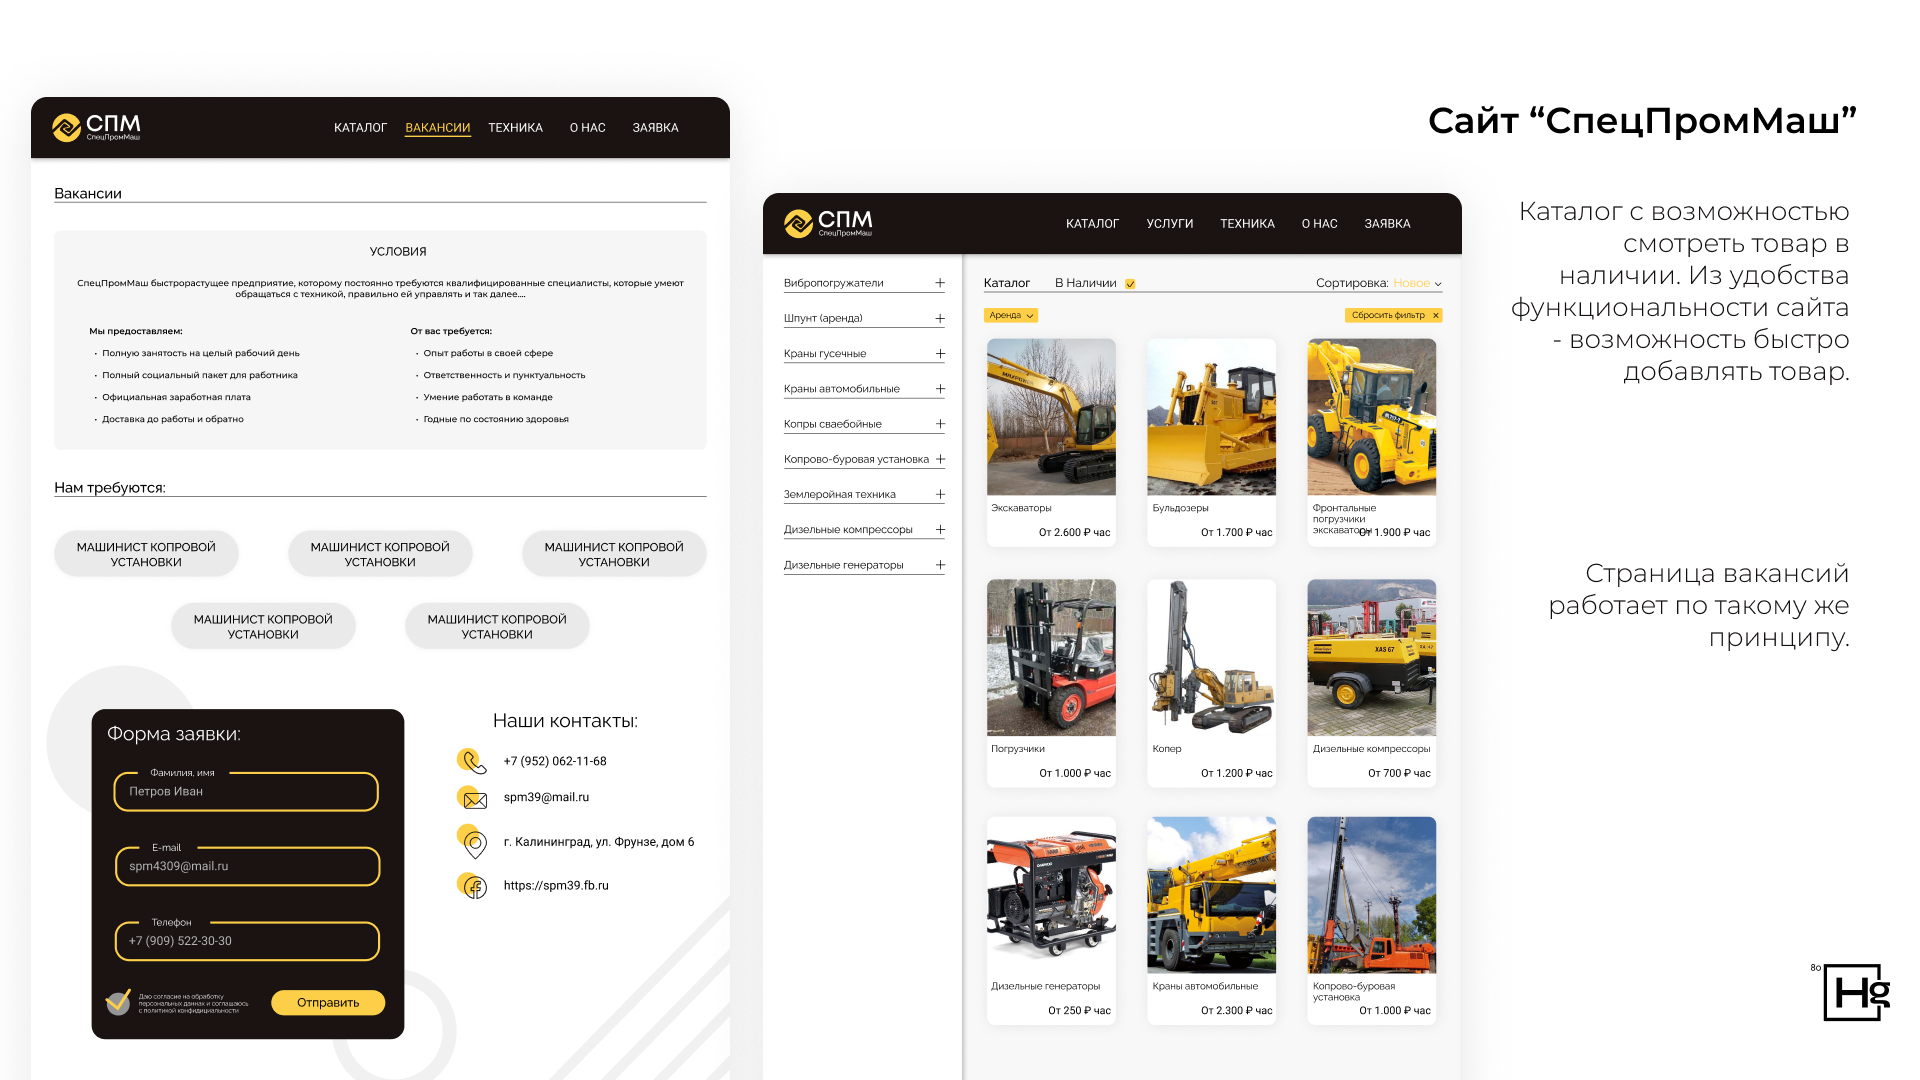
Task: Click price От 250 ₽ час
Action: tap(1079, 1011)
